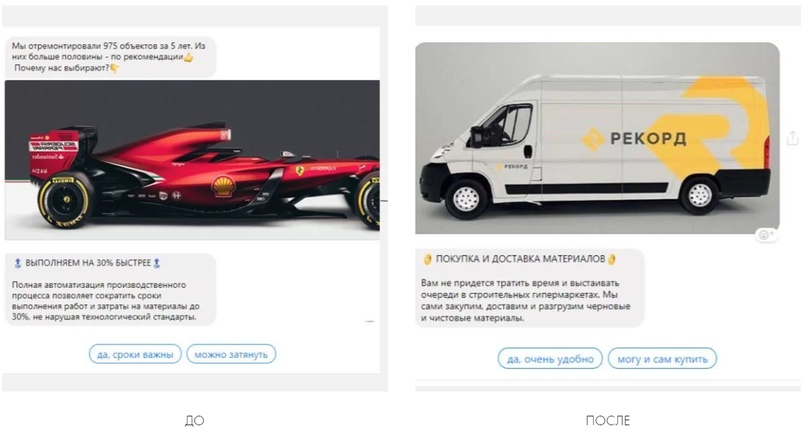807x434 pixels.
Task: Select the "могу и сам купить" reply button
Action: [662, 359]
